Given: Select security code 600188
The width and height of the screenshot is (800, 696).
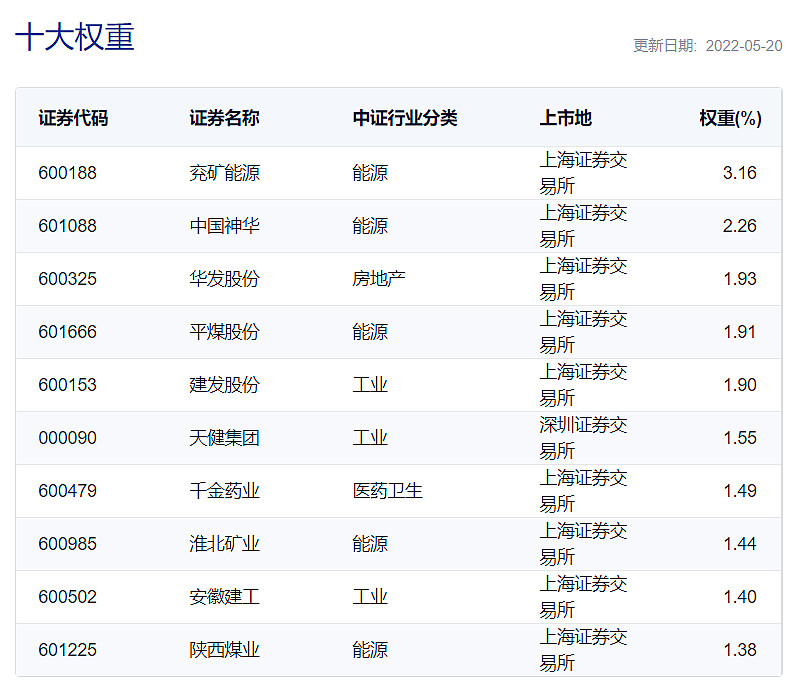Looking at the screenshot, I should click(67, 173).
